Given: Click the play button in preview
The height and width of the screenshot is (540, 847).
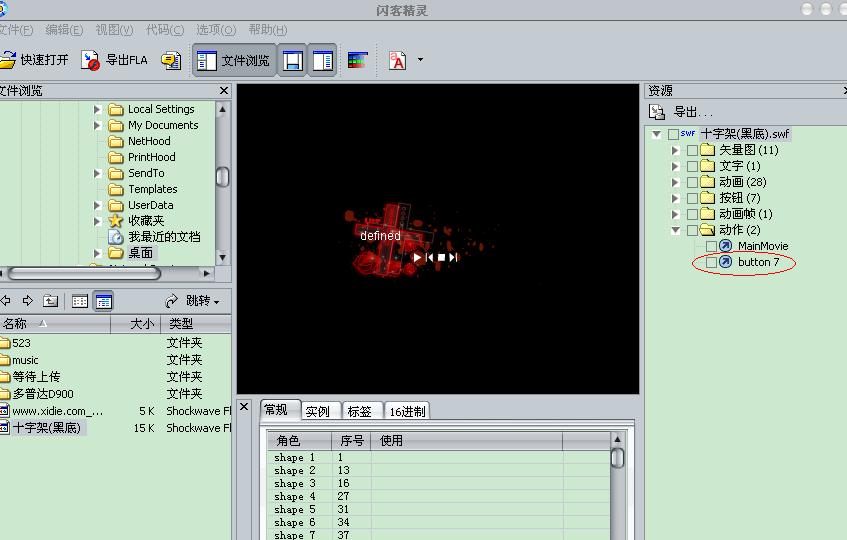Looking at the screenshot, I should coord(416,258).
